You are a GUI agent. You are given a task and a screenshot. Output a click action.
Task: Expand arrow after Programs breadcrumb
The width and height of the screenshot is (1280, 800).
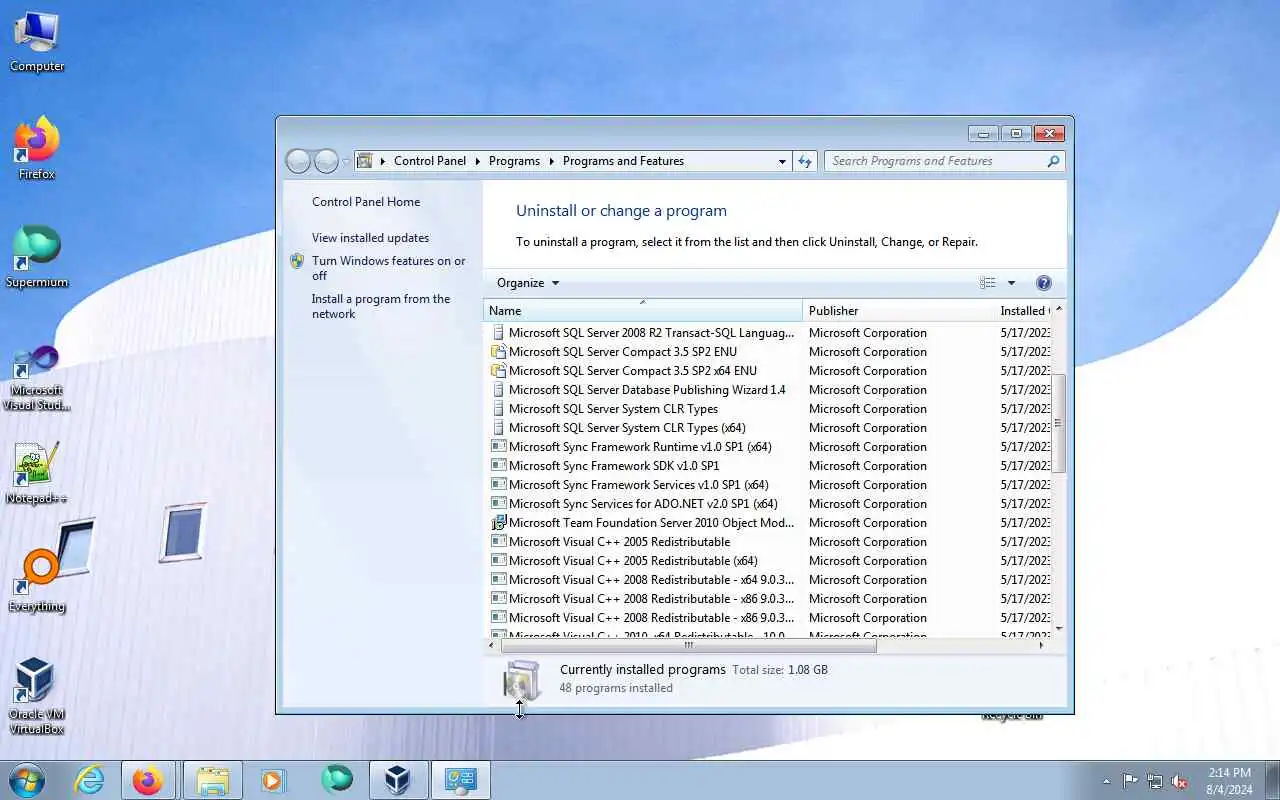coord(552,161)
